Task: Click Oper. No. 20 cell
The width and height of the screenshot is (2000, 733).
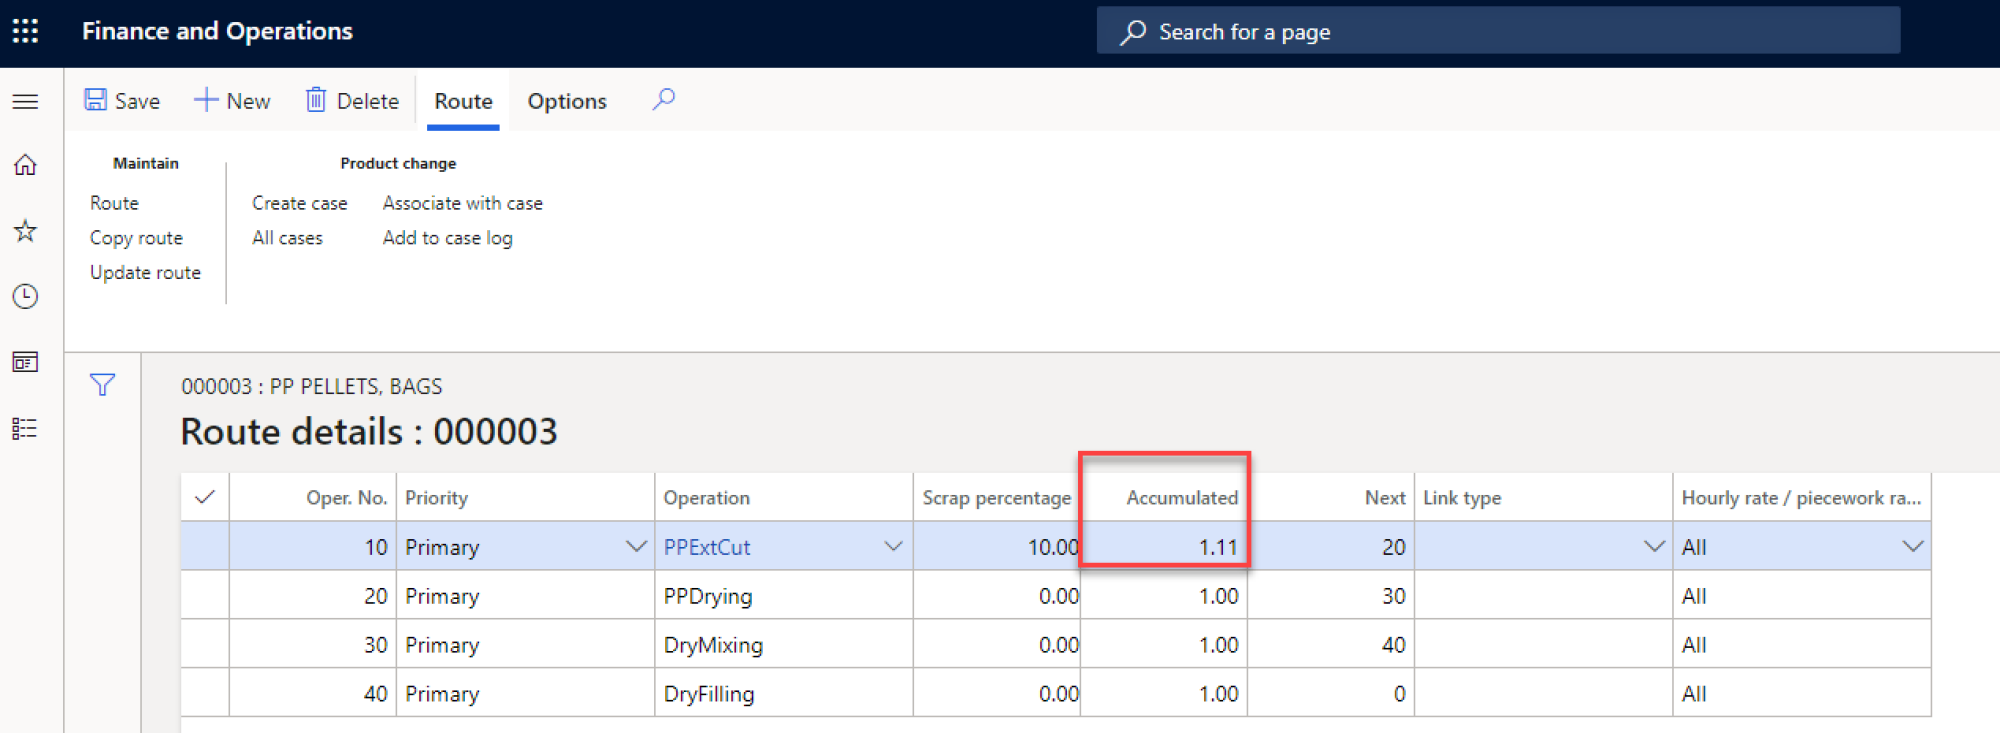Action: pyautogui.click(x=312, y=596)
